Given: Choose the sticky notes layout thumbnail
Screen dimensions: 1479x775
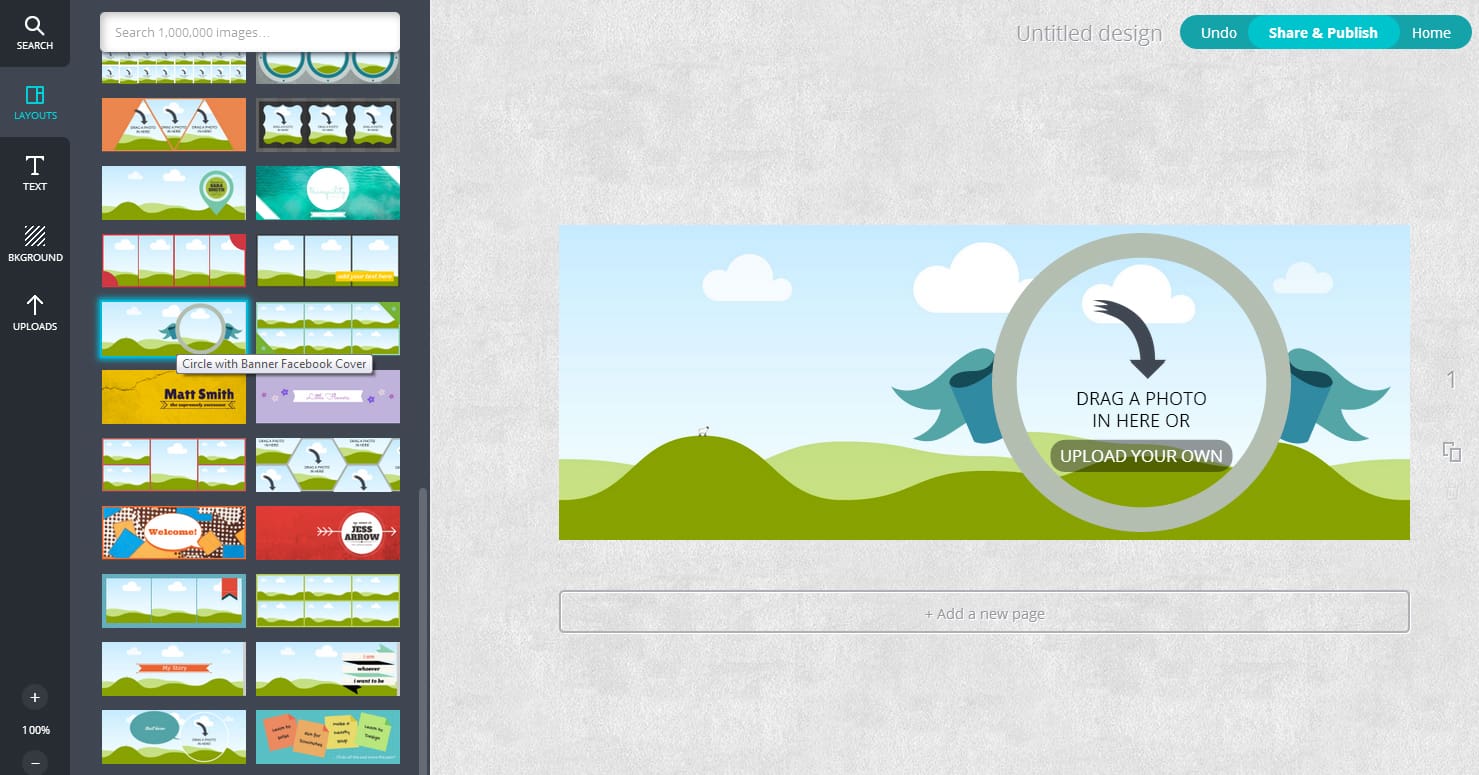Looking at the screenshot, I should click(328, 737).
